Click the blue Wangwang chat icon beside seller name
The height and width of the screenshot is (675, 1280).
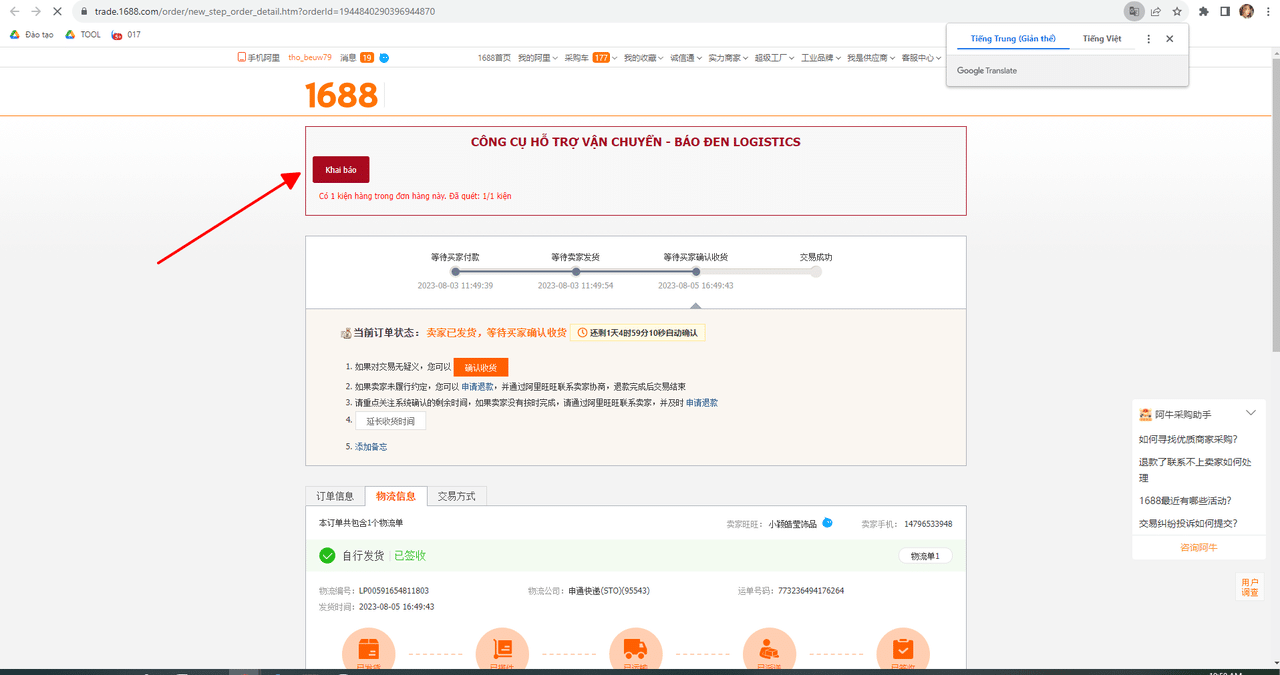pyautogui.click(x=827, y=523)
